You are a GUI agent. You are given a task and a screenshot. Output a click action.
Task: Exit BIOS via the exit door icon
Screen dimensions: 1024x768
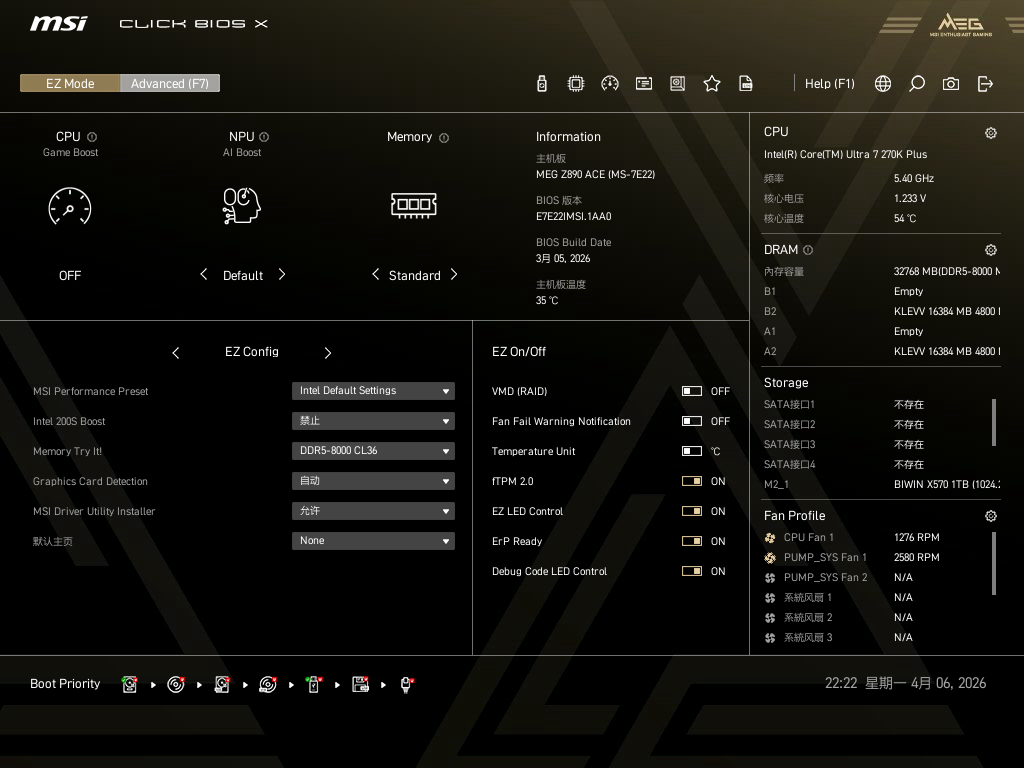[985, 84]
